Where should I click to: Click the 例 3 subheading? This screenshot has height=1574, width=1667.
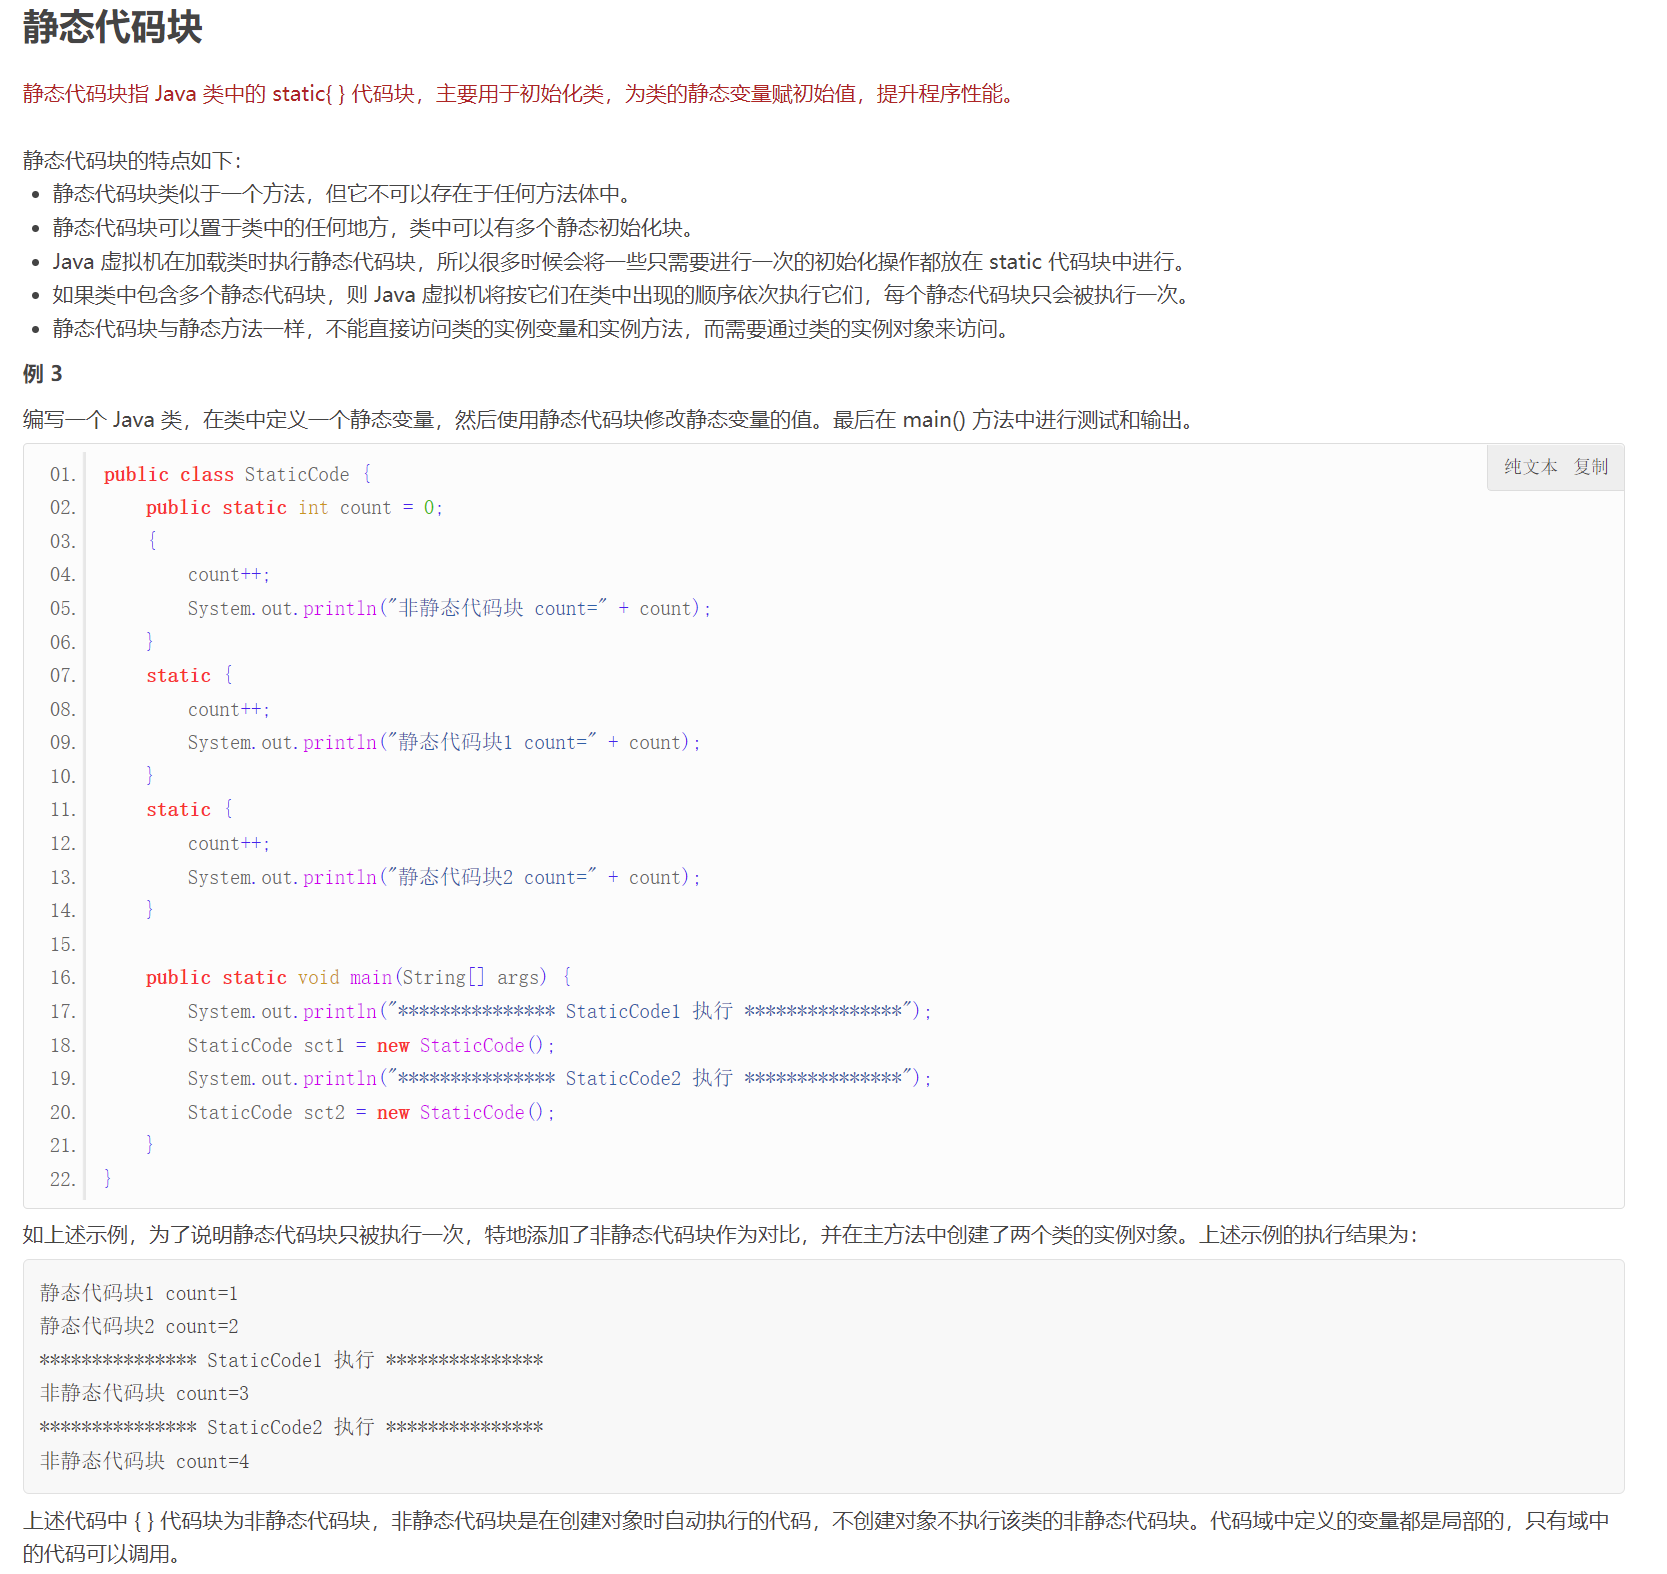click(x=43, y=374)
